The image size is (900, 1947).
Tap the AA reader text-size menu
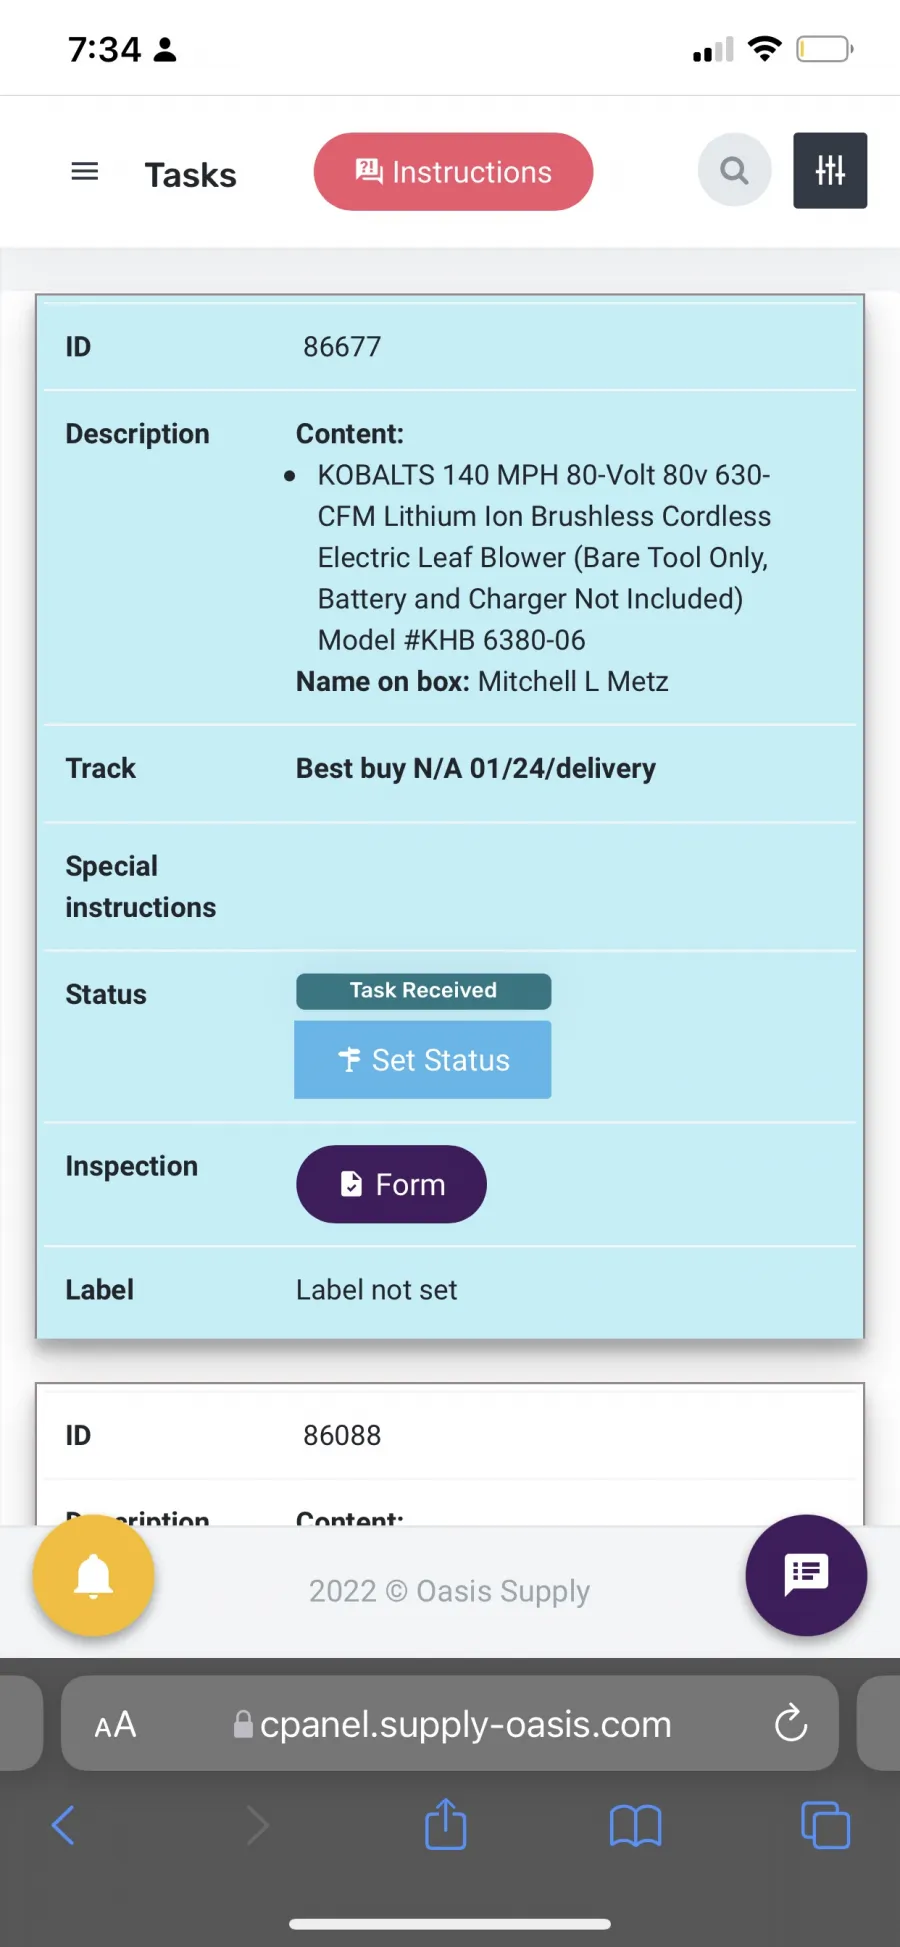pos(115,1724)
